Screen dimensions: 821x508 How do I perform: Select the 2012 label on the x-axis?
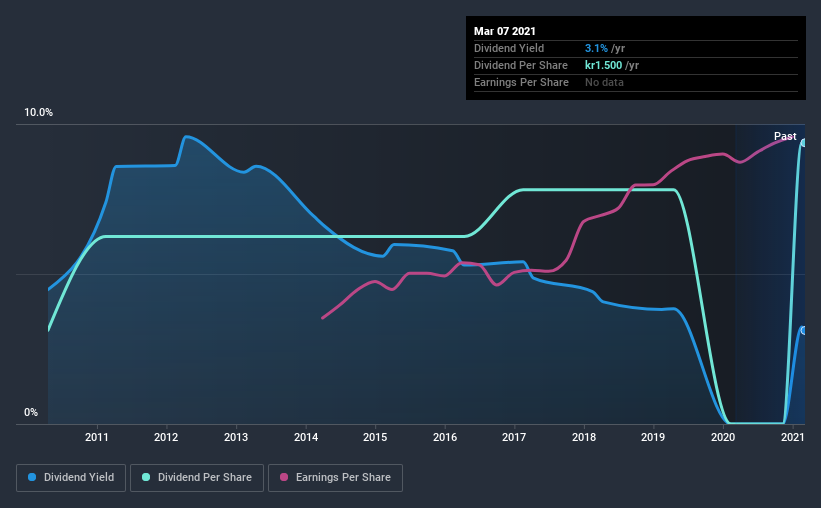[x=166, y=437]
